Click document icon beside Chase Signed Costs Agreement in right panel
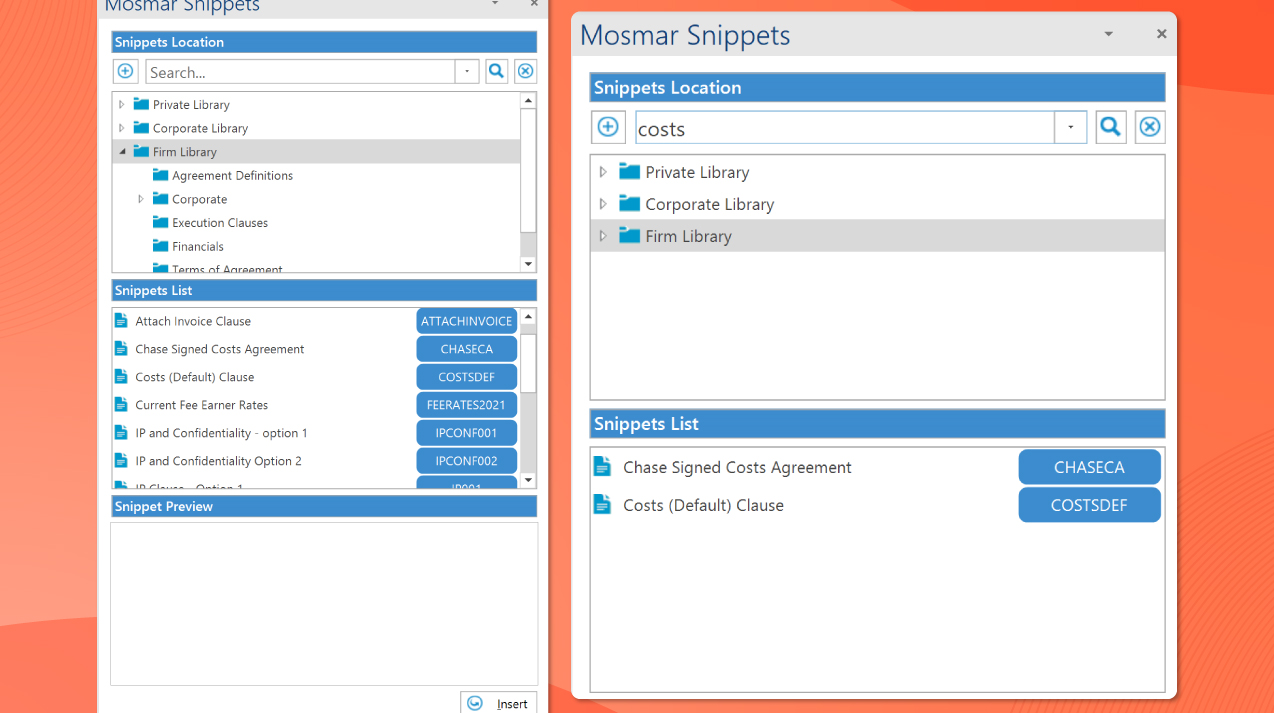Screen dimensions: 1274x713 (x=602, y=467)
